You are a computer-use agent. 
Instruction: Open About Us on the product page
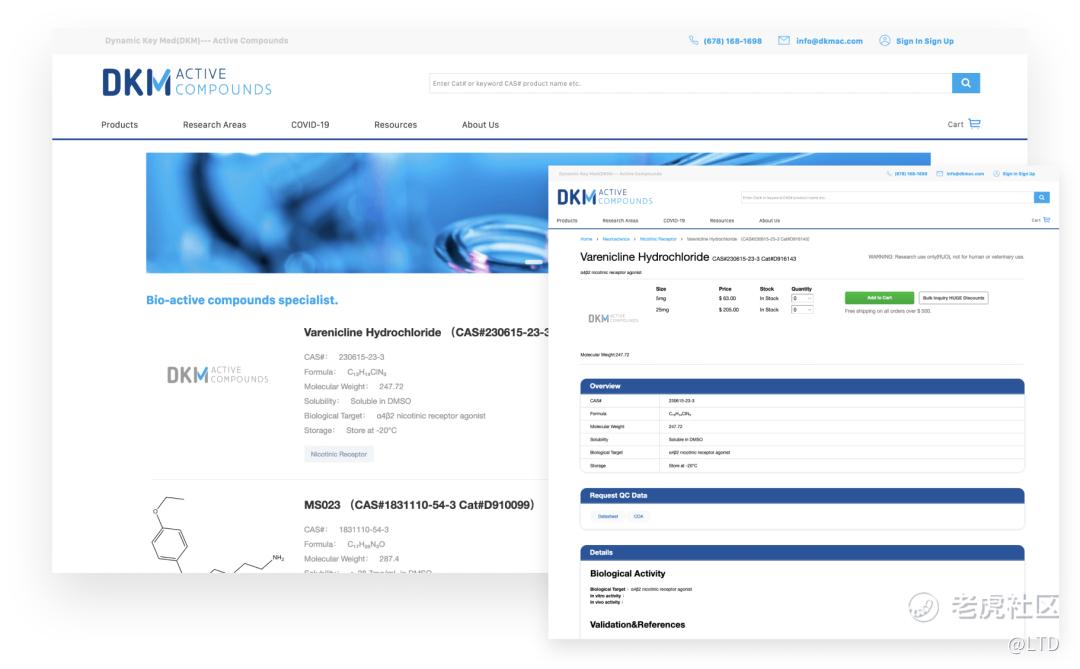click(769, 220)
